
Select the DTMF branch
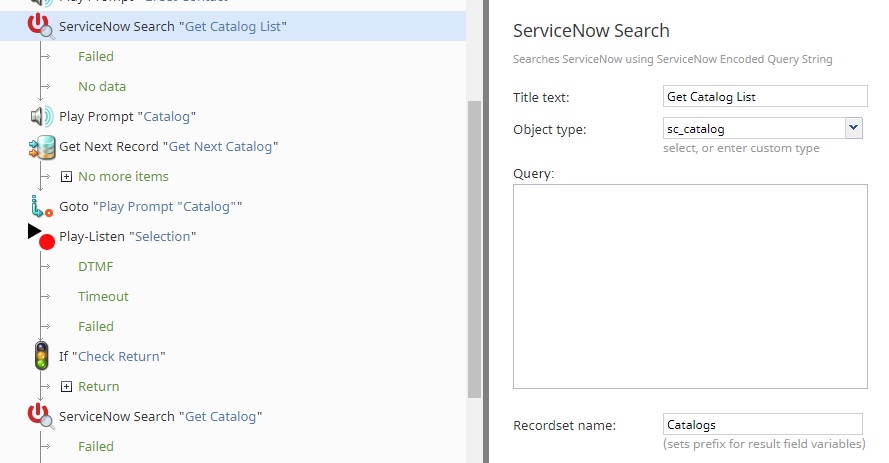pos(96,267)
